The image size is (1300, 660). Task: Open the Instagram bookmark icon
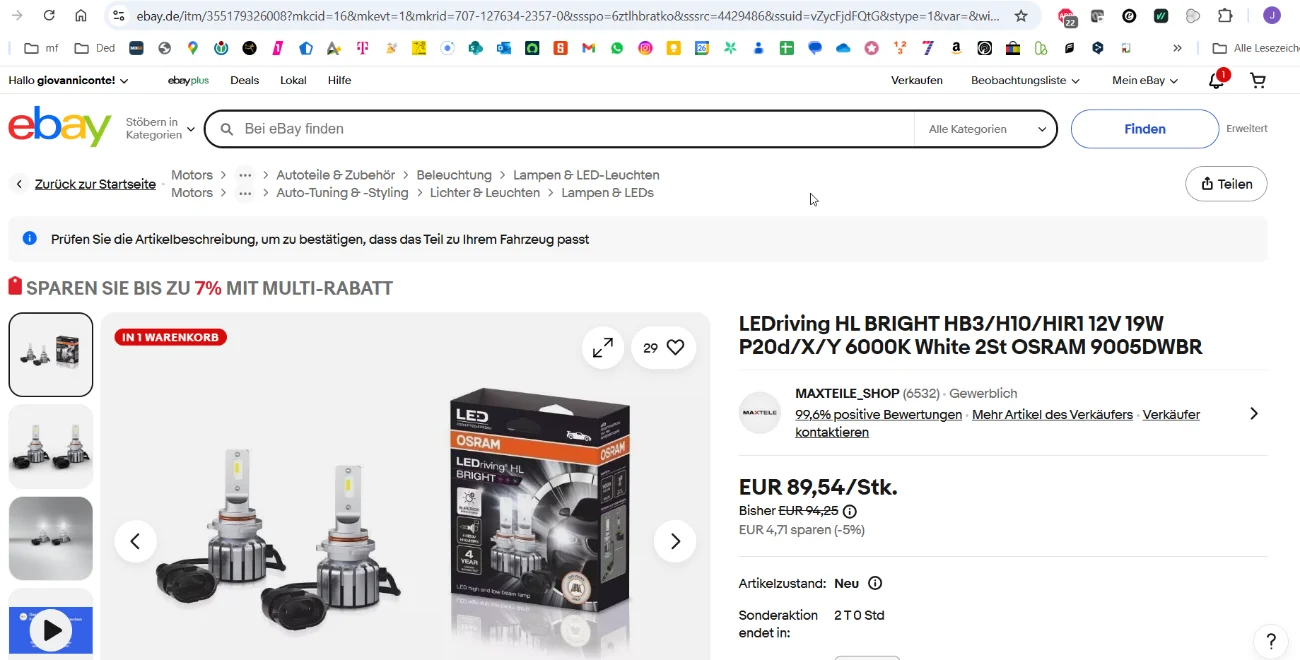[x=646, y=48]
